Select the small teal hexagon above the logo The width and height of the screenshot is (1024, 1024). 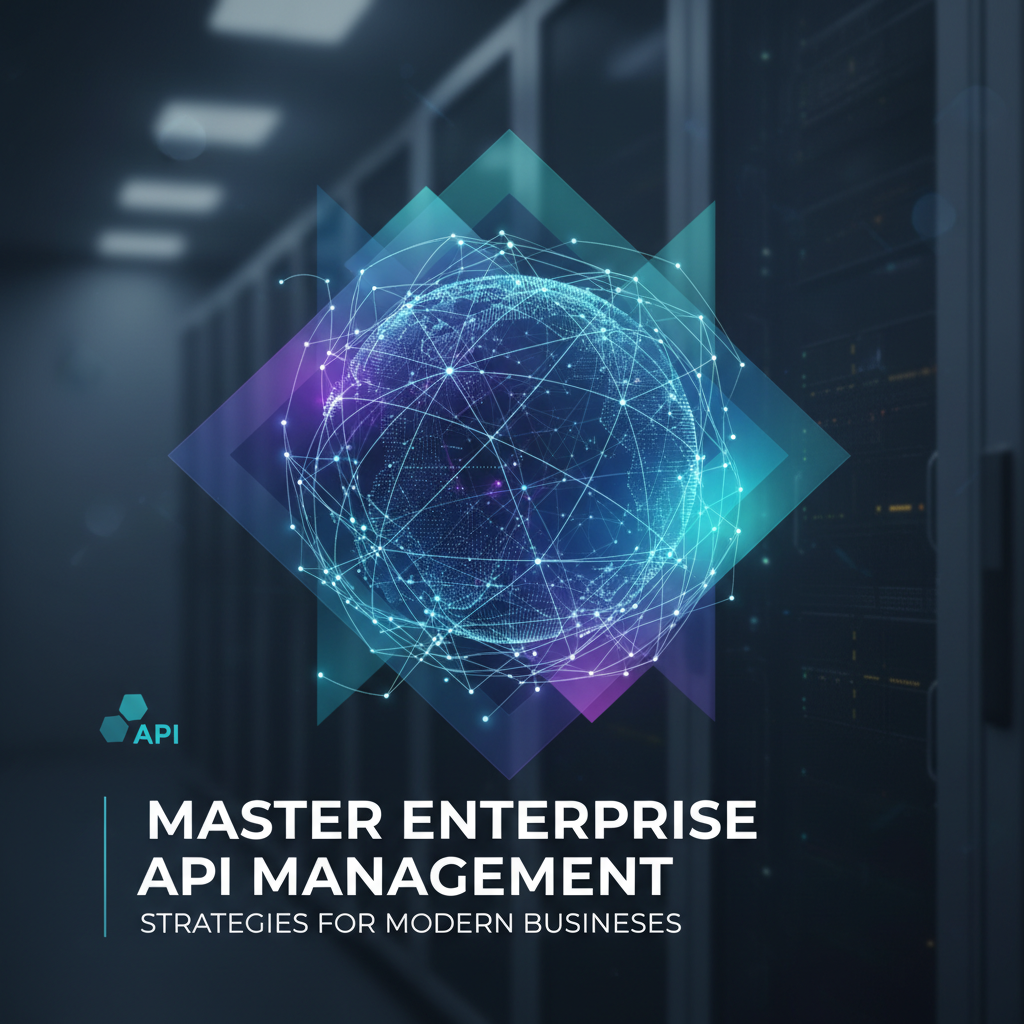point(134,704)
